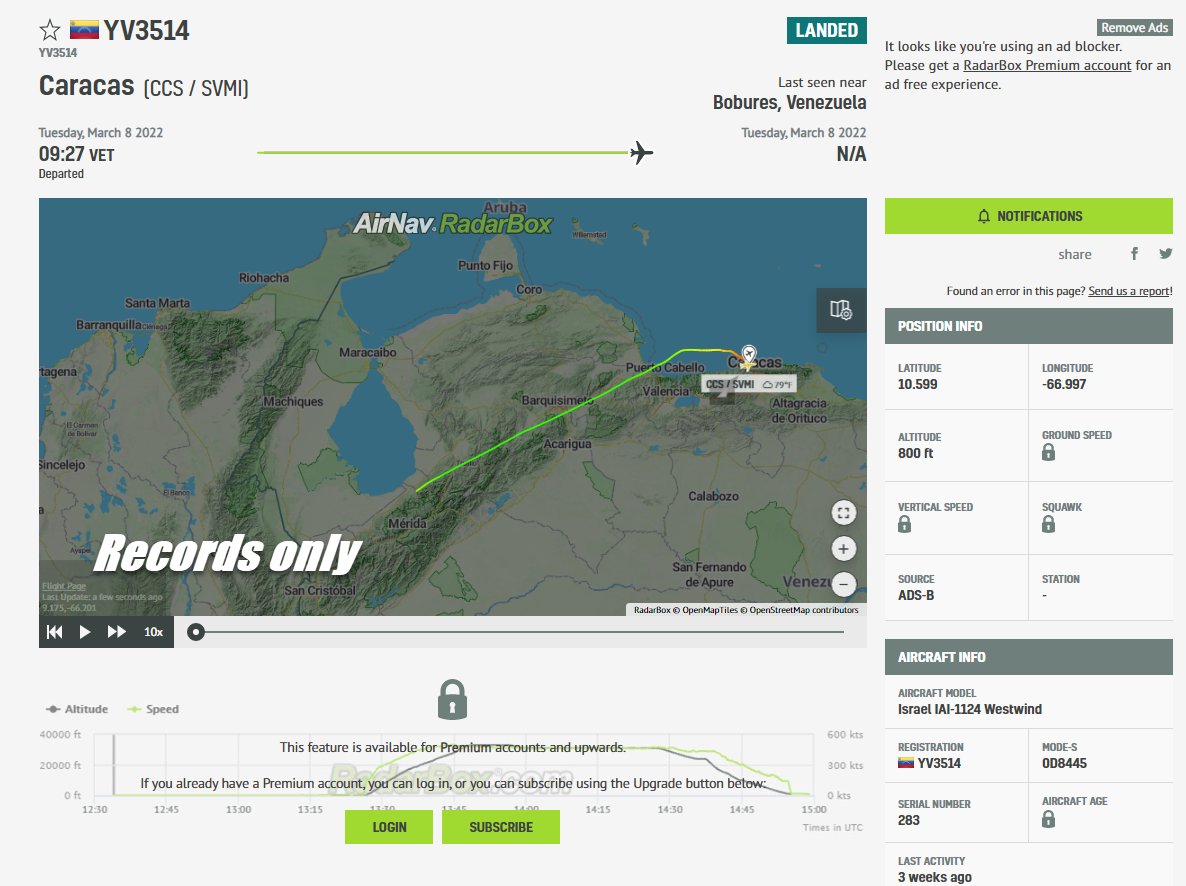Image resolution: width=1186 pixels, height=886 pixels.
Task: Open the map layers settings icon
Action: pyautogui.click(x=841, y=309)
